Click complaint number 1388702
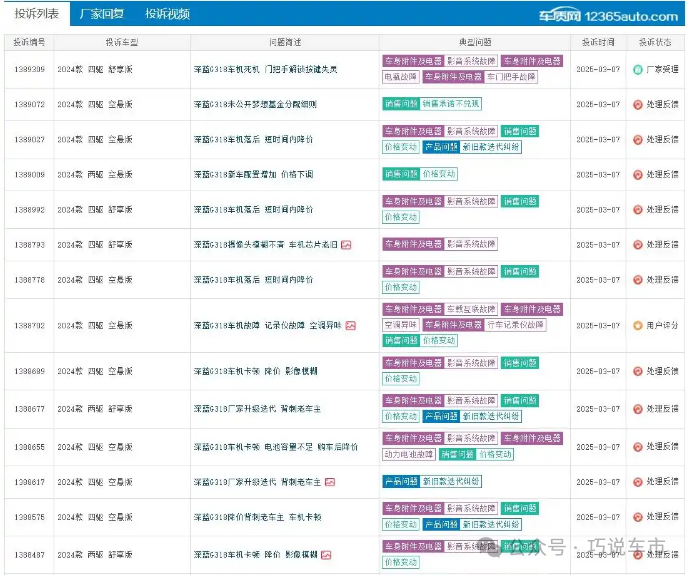Image resolution: width=688 pixels, height=575 pixels. click(29, 326)
